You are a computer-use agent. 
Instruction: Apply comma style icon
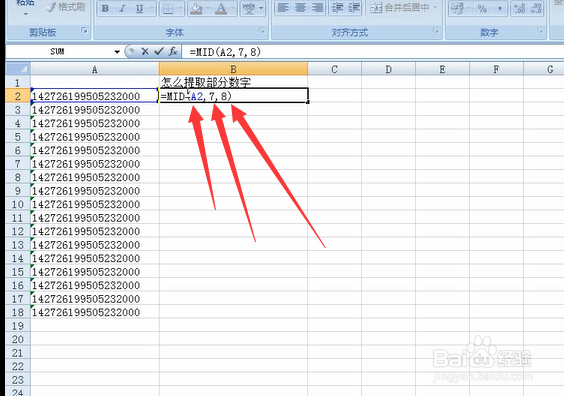[x=500, y=9]
